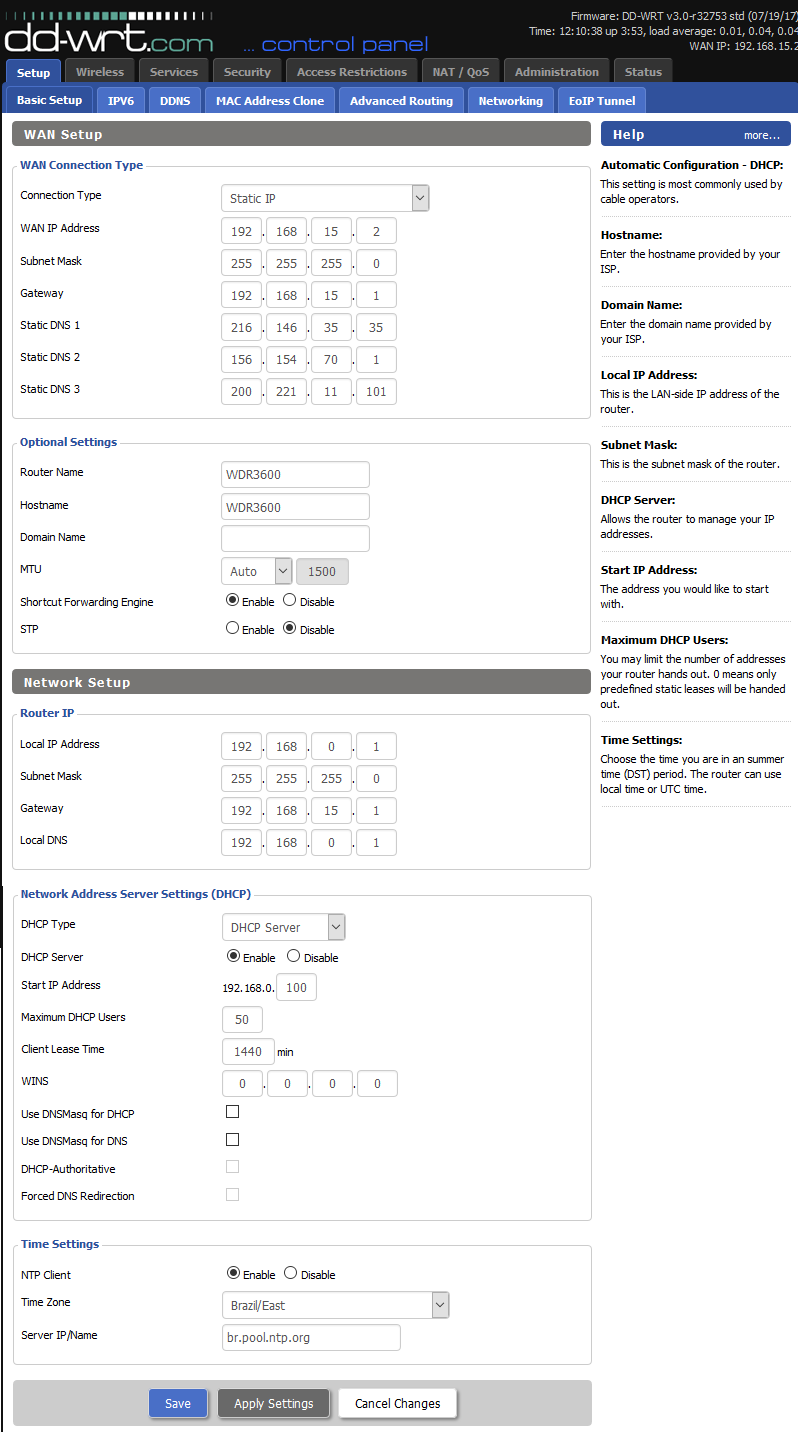798x1432 pixels.
Task: Click the Cancel Changes button
Action: 397,1403
